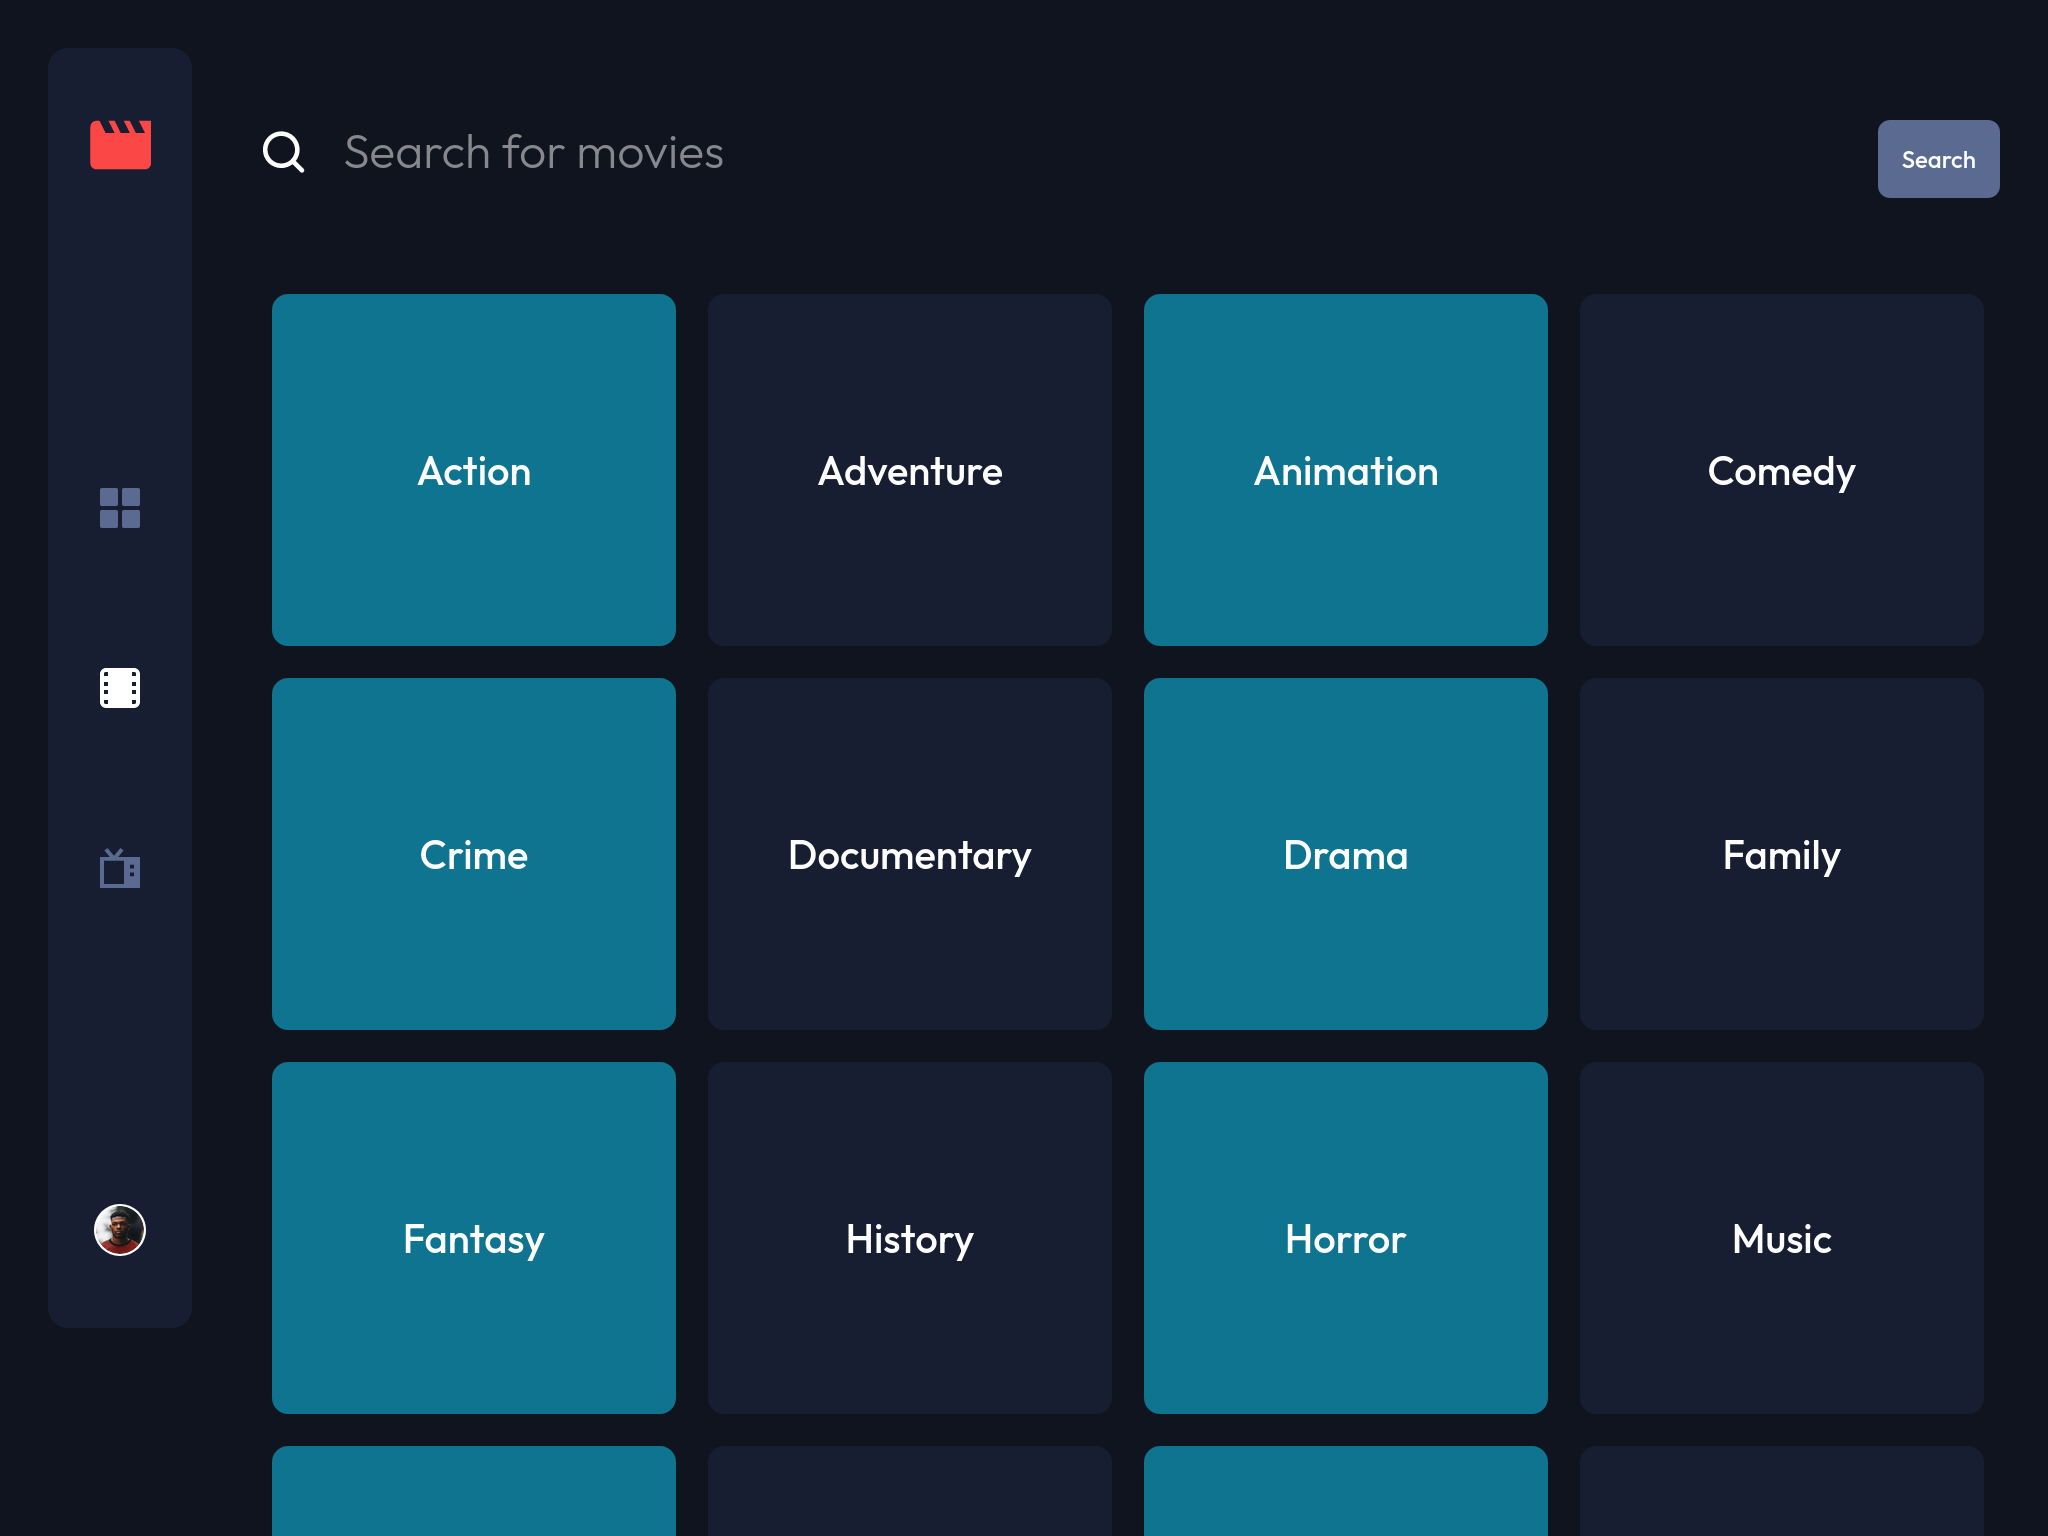
Task: Open the TV series icon in sidebar
Action: tap(120, 868)
